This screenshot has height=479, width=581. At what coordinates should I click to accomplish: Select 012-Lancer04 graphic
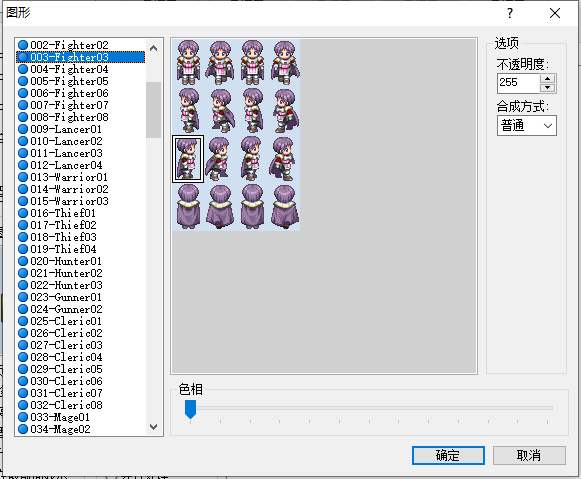point(81,165)
